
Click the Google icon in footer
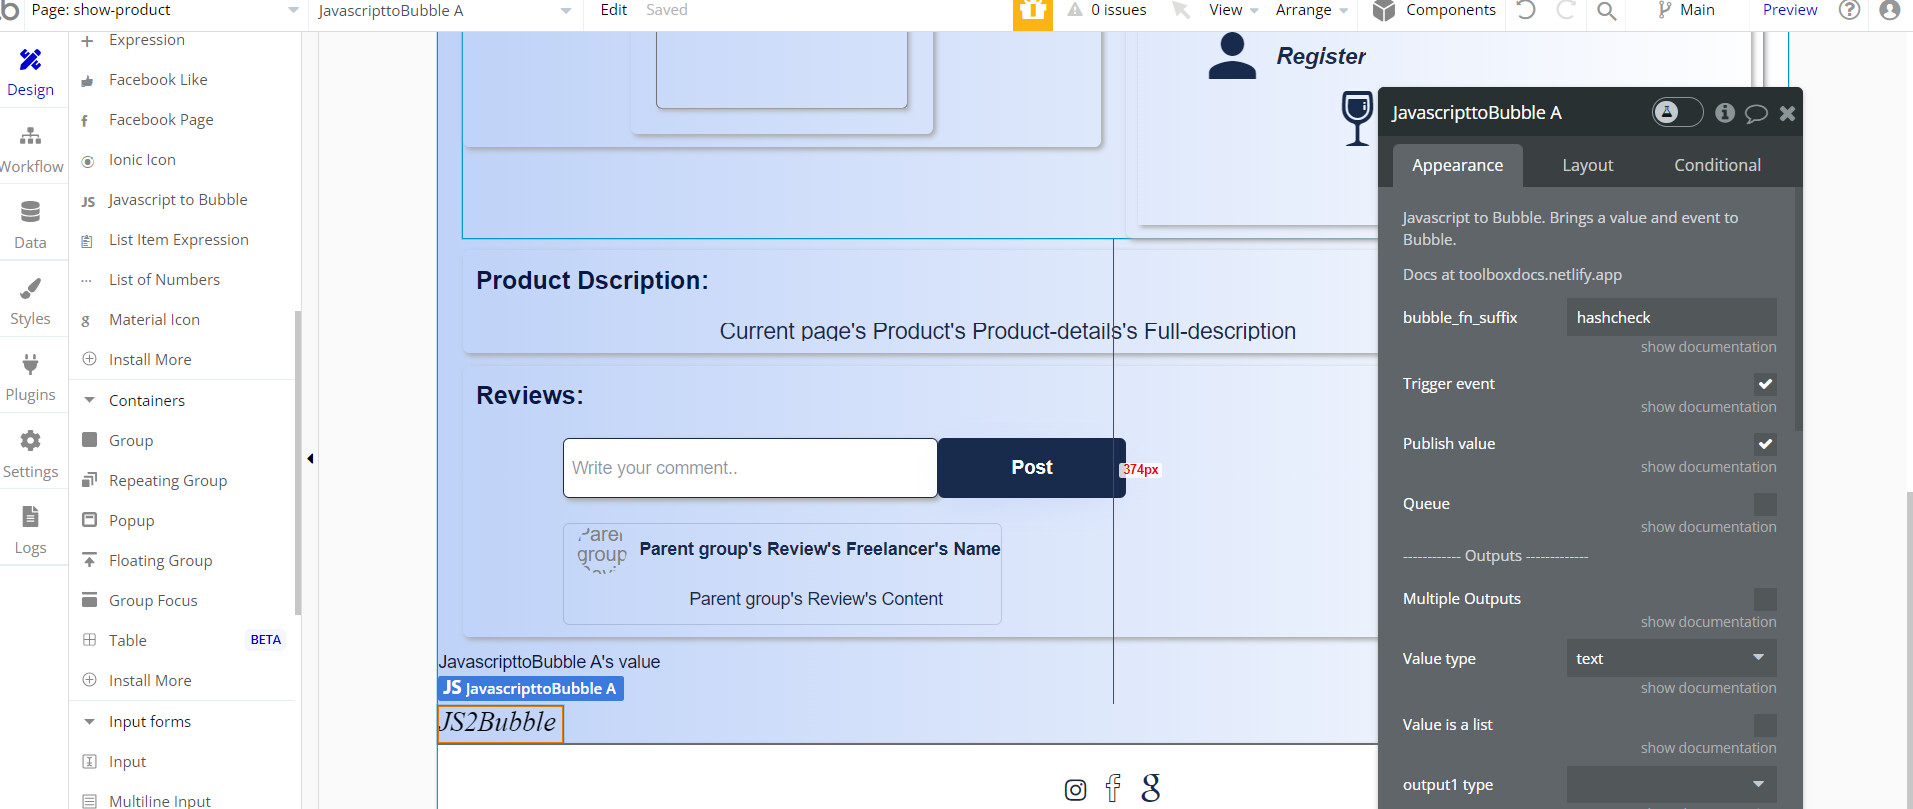click(x=1151, y=788)
